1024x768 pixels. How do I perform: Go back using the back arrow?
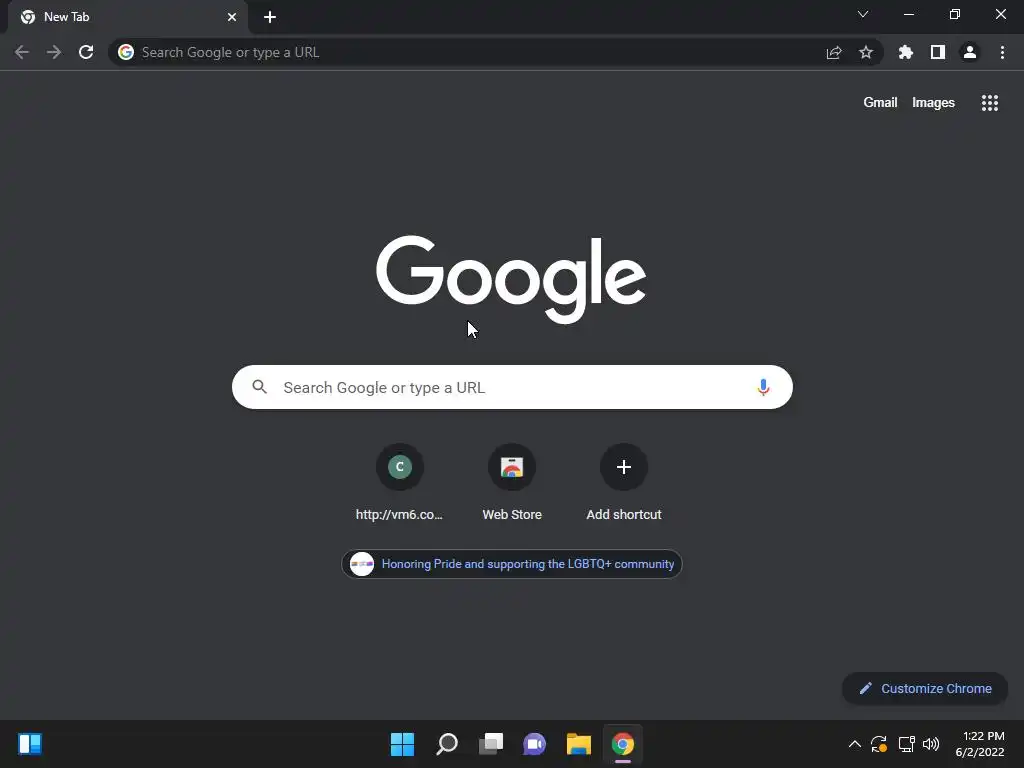(22, 52)
